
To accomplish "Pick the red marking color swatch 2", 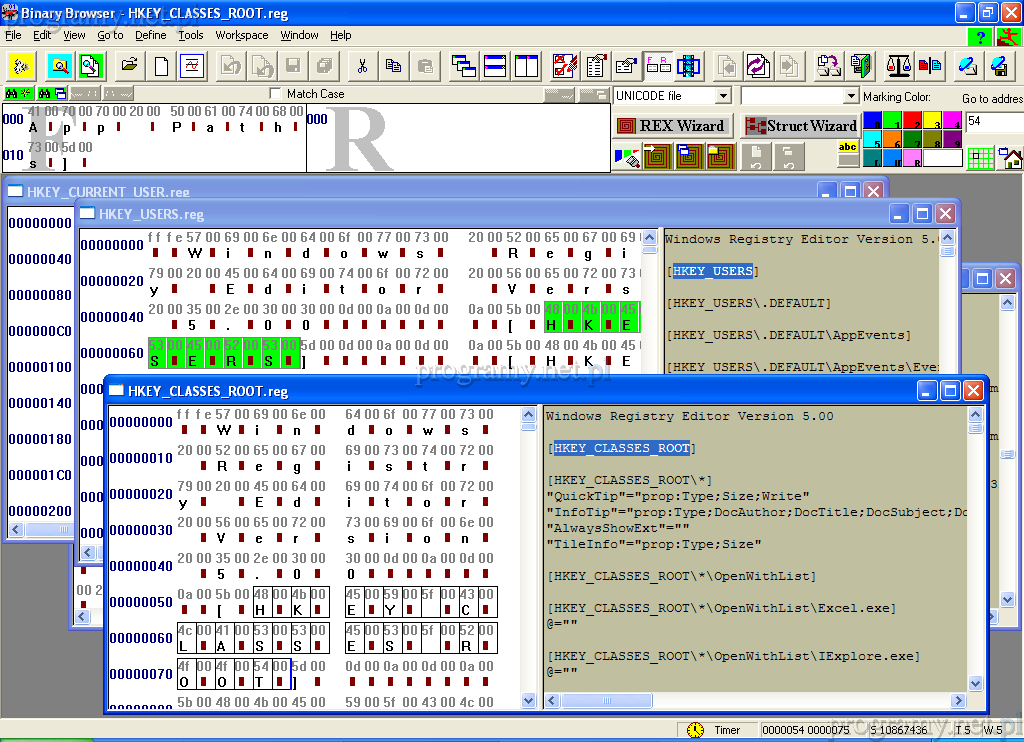I will click(x=911, y=121).
